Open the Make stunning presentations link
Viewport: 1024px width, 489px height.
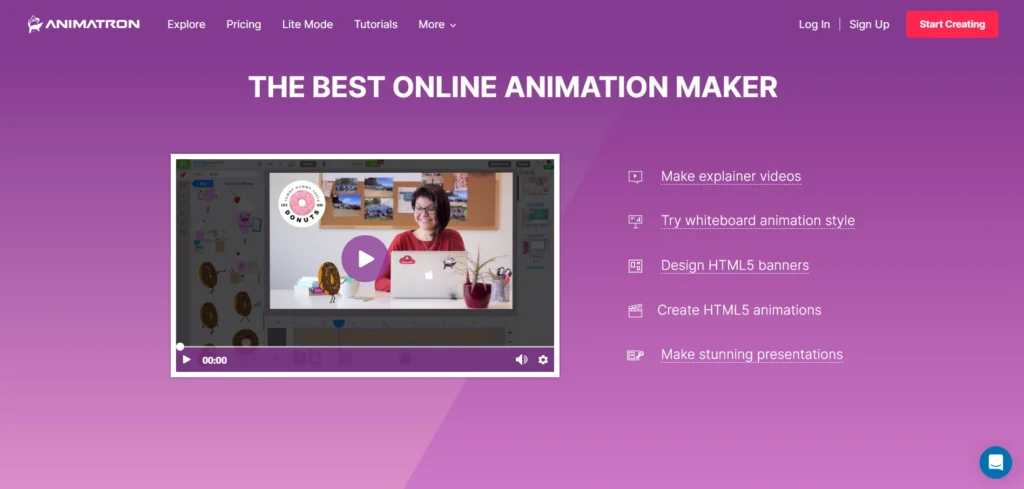(x=752, y=355)
